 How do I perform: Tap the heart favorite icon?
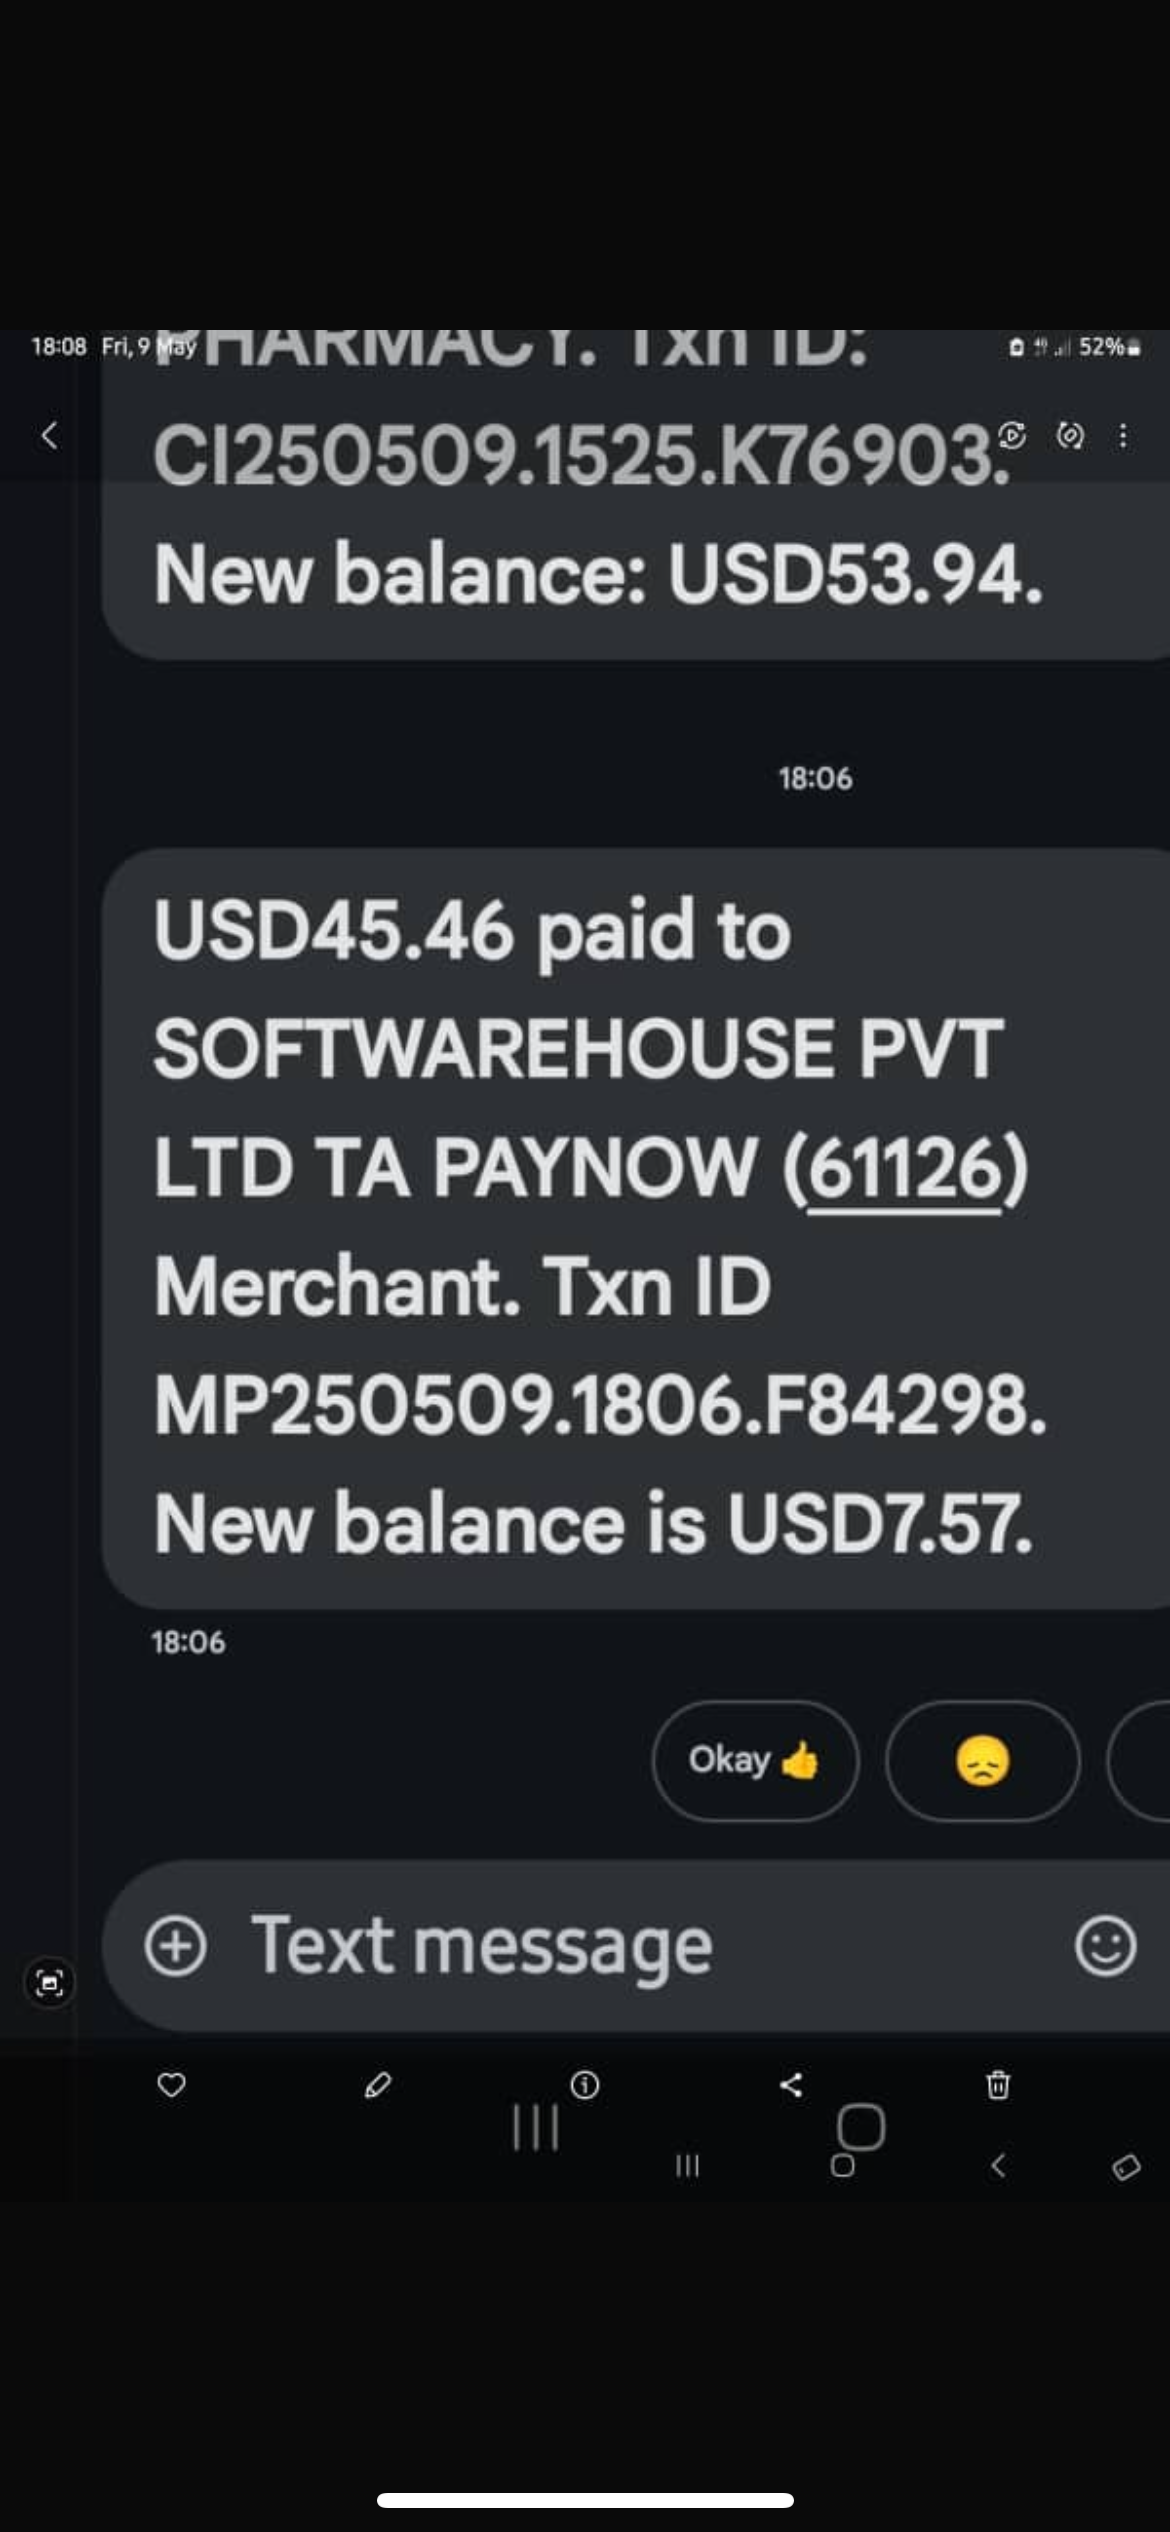(x=172, y=2085)
